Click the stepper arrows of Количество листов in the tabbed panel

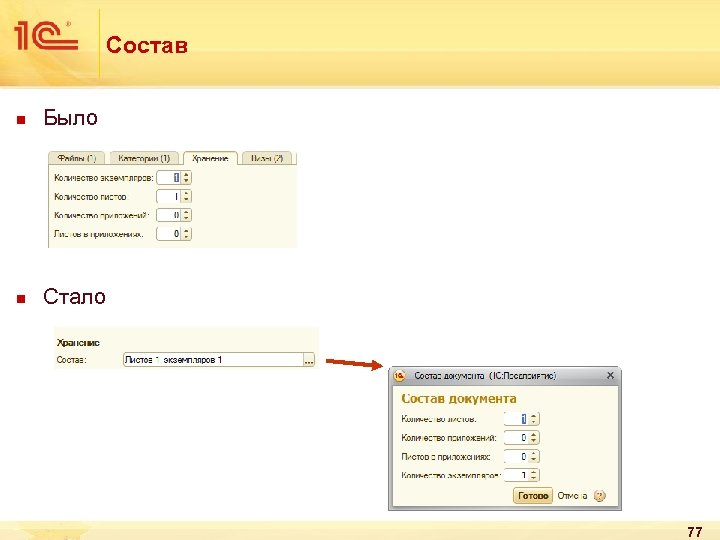pos(186,197)
